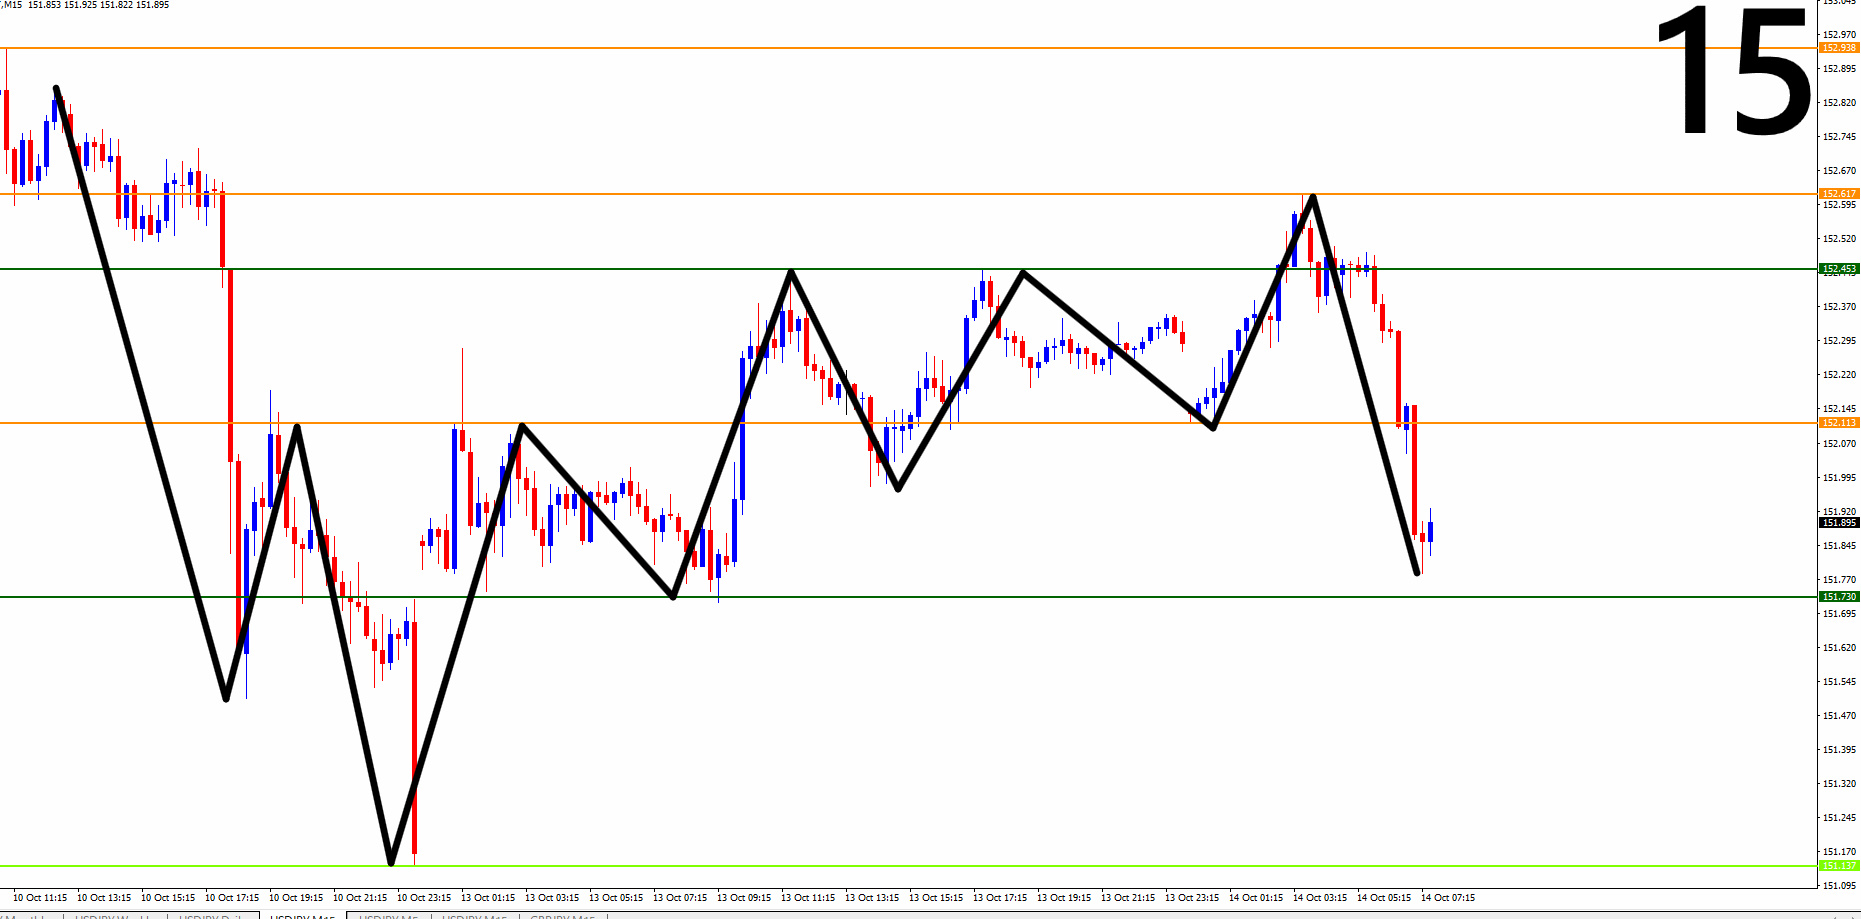The width and height of the screenshot is (1861, 919).
Task: Open the USDJPY,Weekly chart tab
Action: click(x=115, y=915)
